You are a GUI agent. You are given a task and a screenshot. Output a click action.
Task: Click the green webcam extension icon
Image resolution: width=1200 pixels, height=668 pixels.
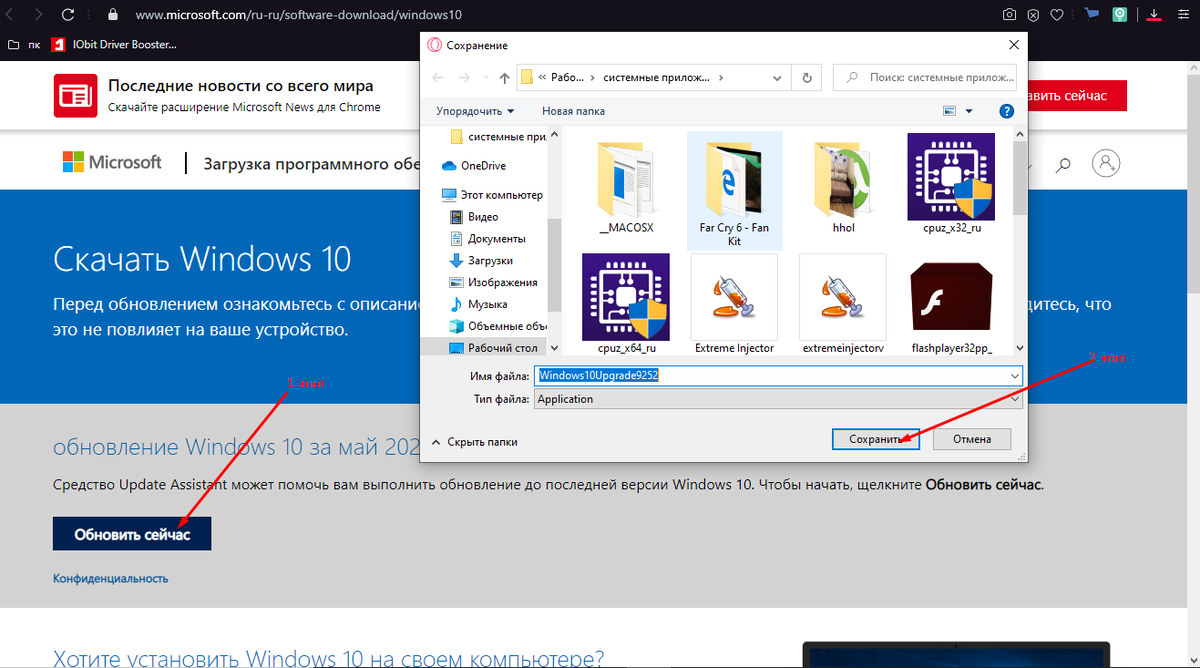[1121, 15]
